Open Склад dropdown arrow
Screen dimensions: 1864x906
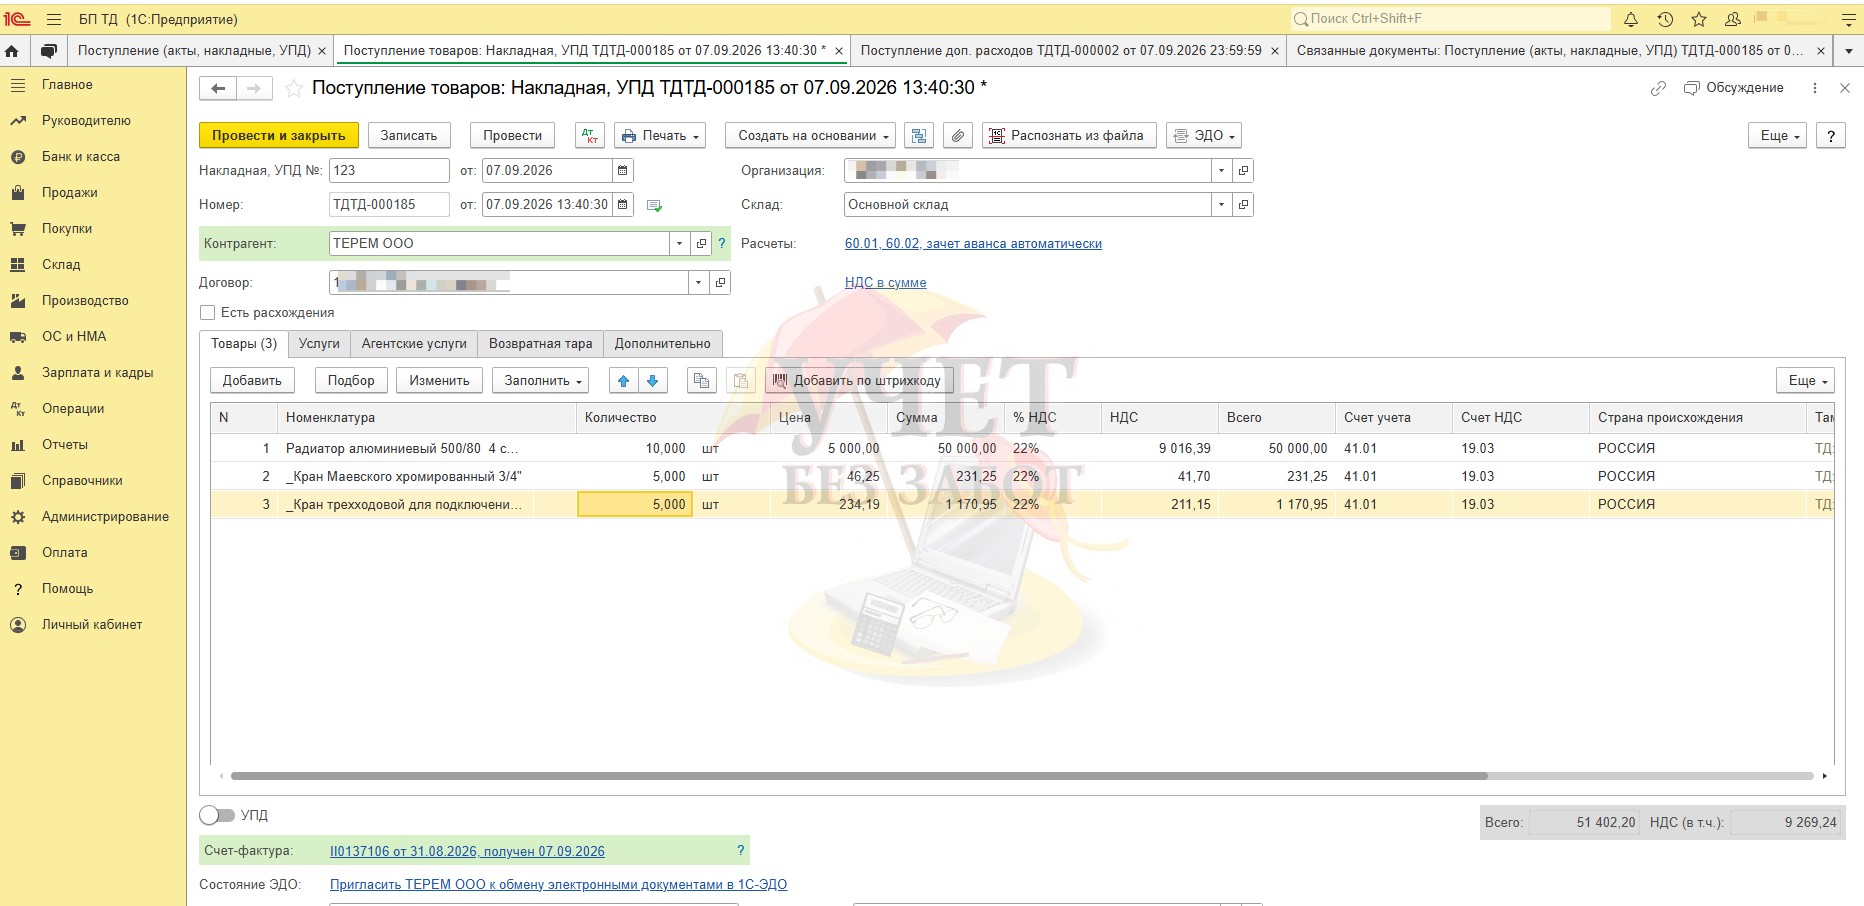pyautogui.click(x=1221, y=205)
